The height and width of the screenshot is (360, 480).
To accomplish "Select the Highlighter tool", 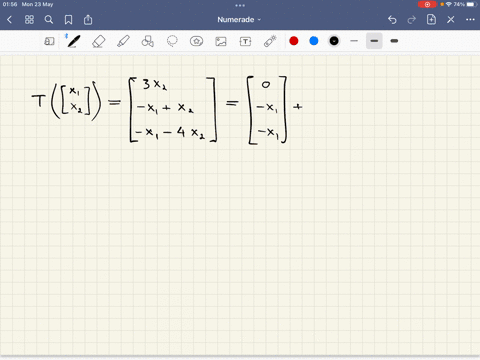I will 123,41.
